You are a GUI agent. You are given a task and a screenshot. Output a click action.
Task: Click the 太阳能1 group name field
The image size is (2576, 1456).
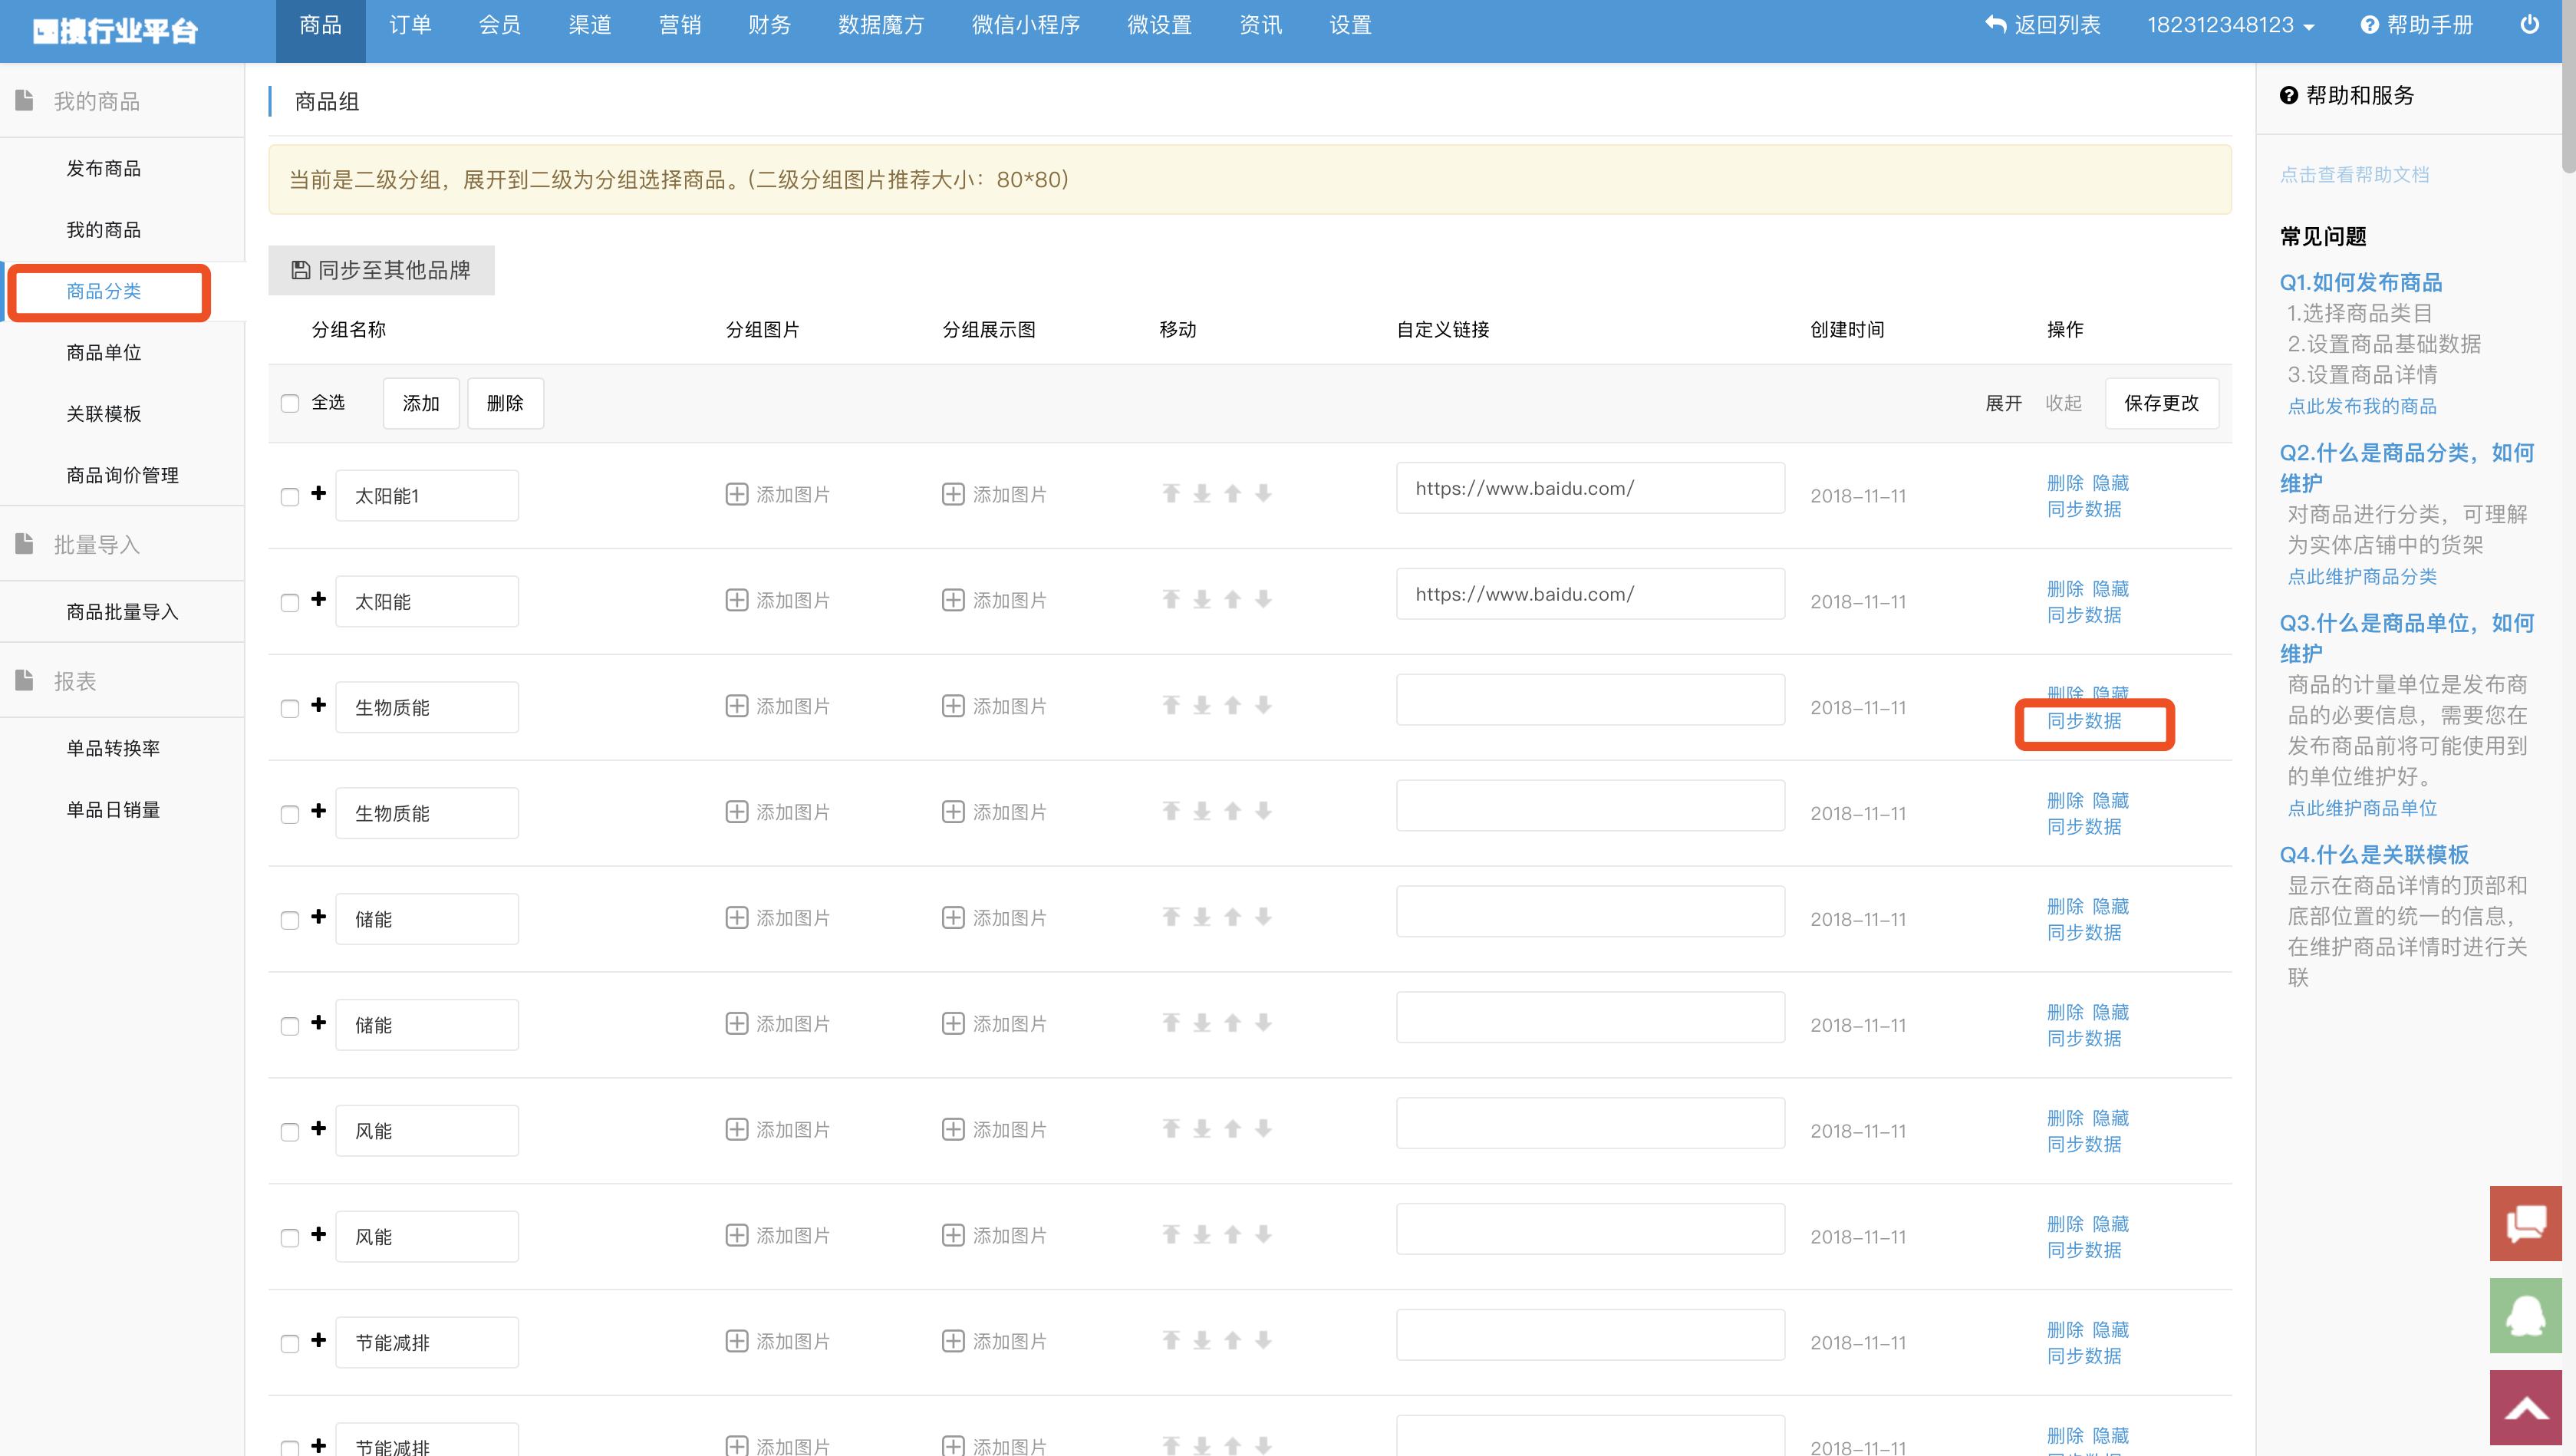427,496
